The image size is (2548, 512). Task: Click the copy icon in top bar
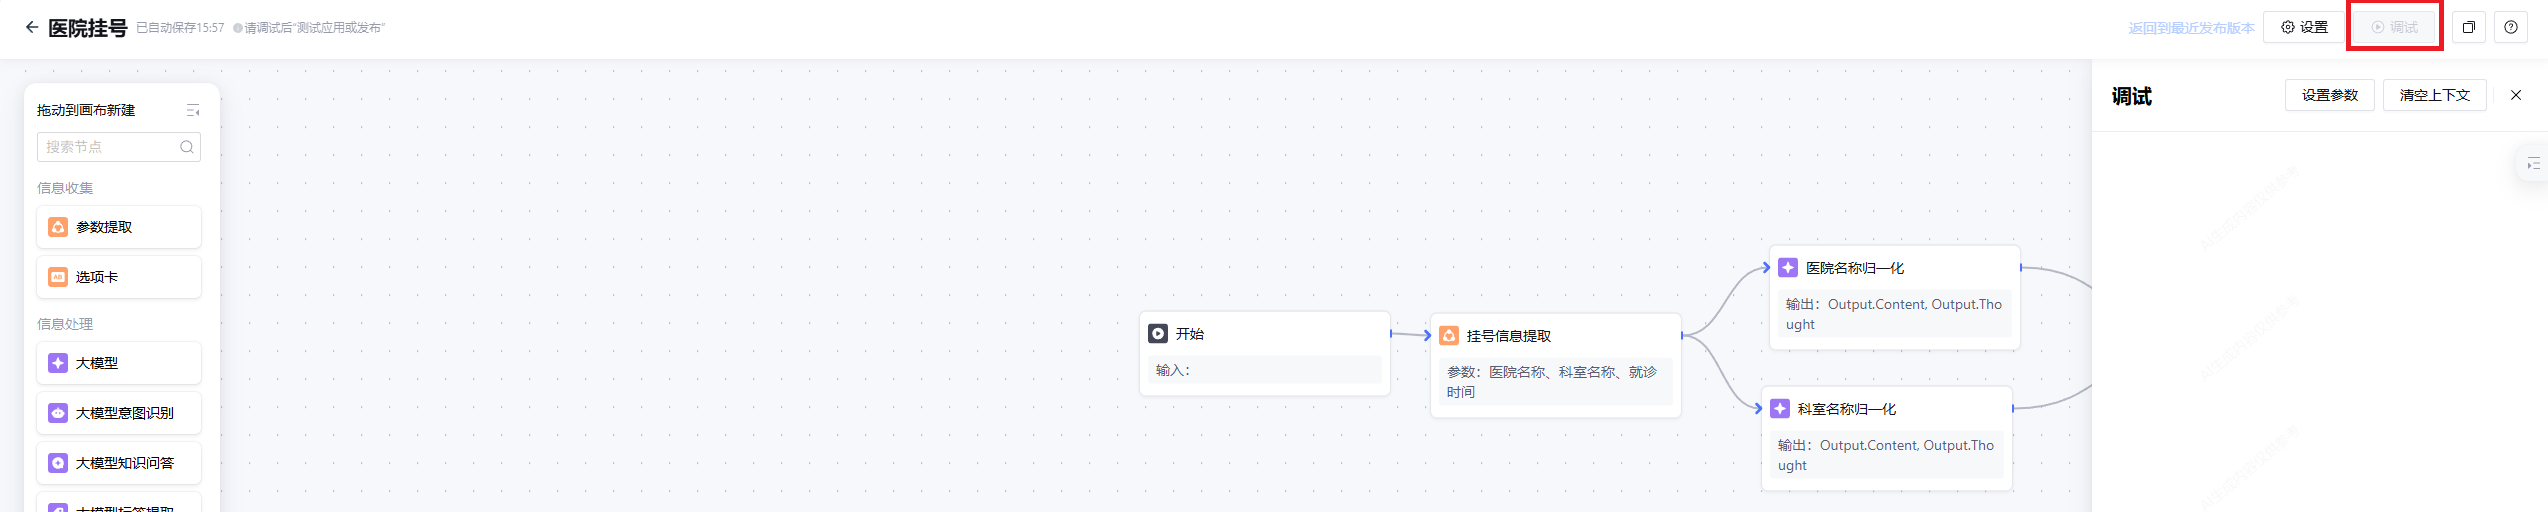pyautogui.click(x=2468, y=27)
